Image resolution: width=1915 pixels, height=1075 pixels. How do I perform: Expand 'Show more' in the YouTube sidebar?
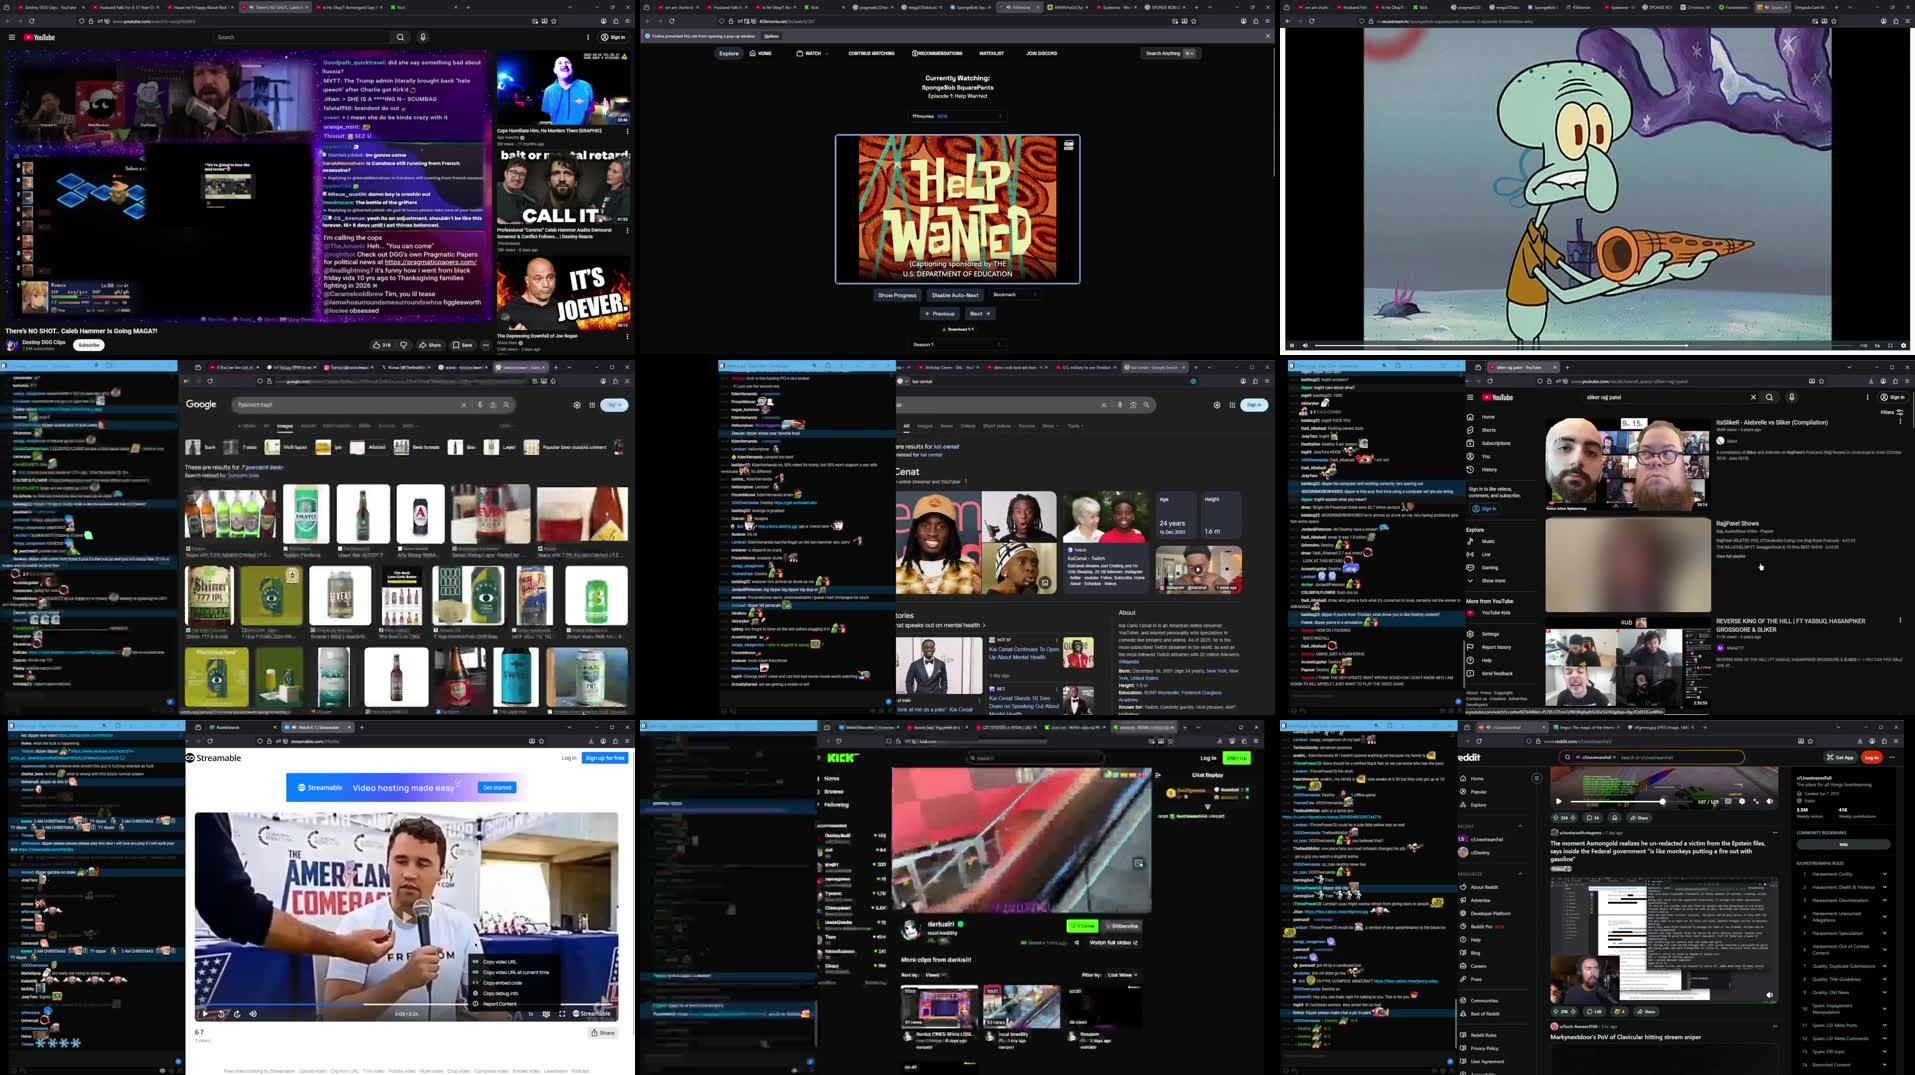tap(1492, 581)
